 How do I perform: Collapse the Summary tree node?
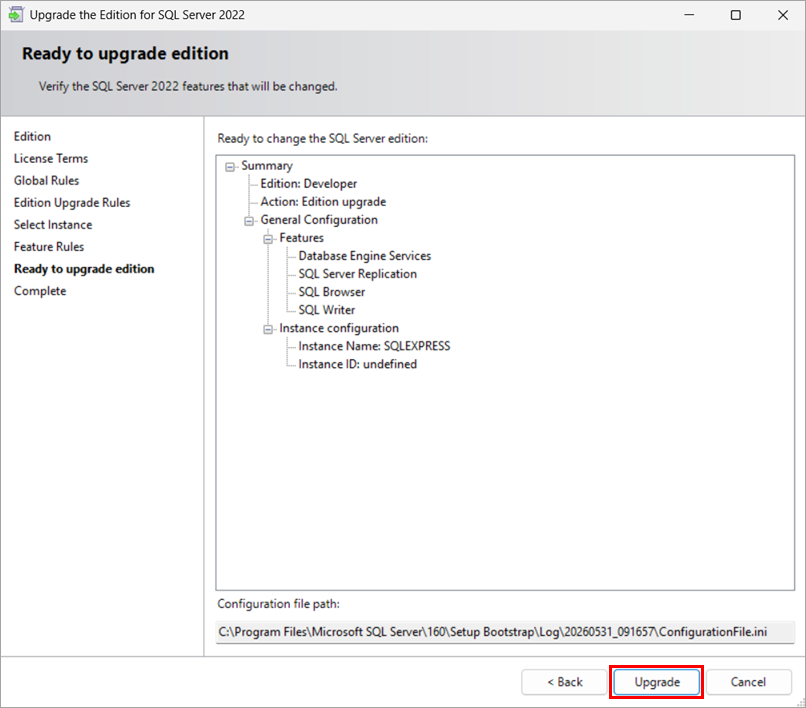[230, 167]
